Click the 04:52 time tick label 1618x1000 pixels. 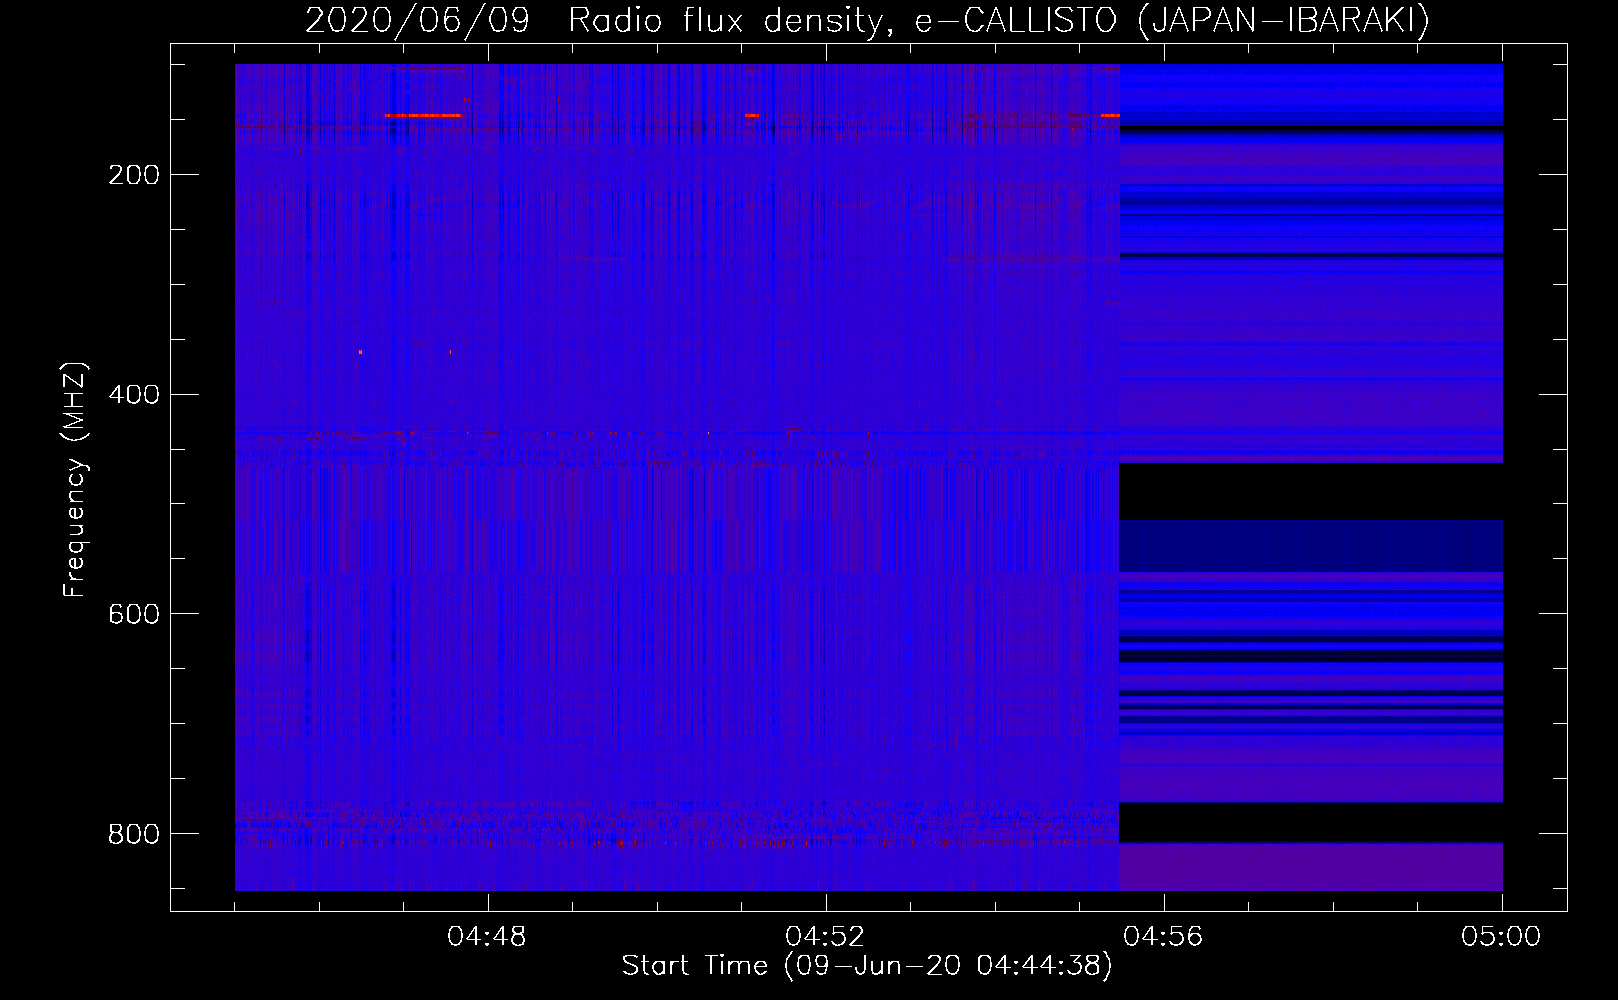[825, 937]
